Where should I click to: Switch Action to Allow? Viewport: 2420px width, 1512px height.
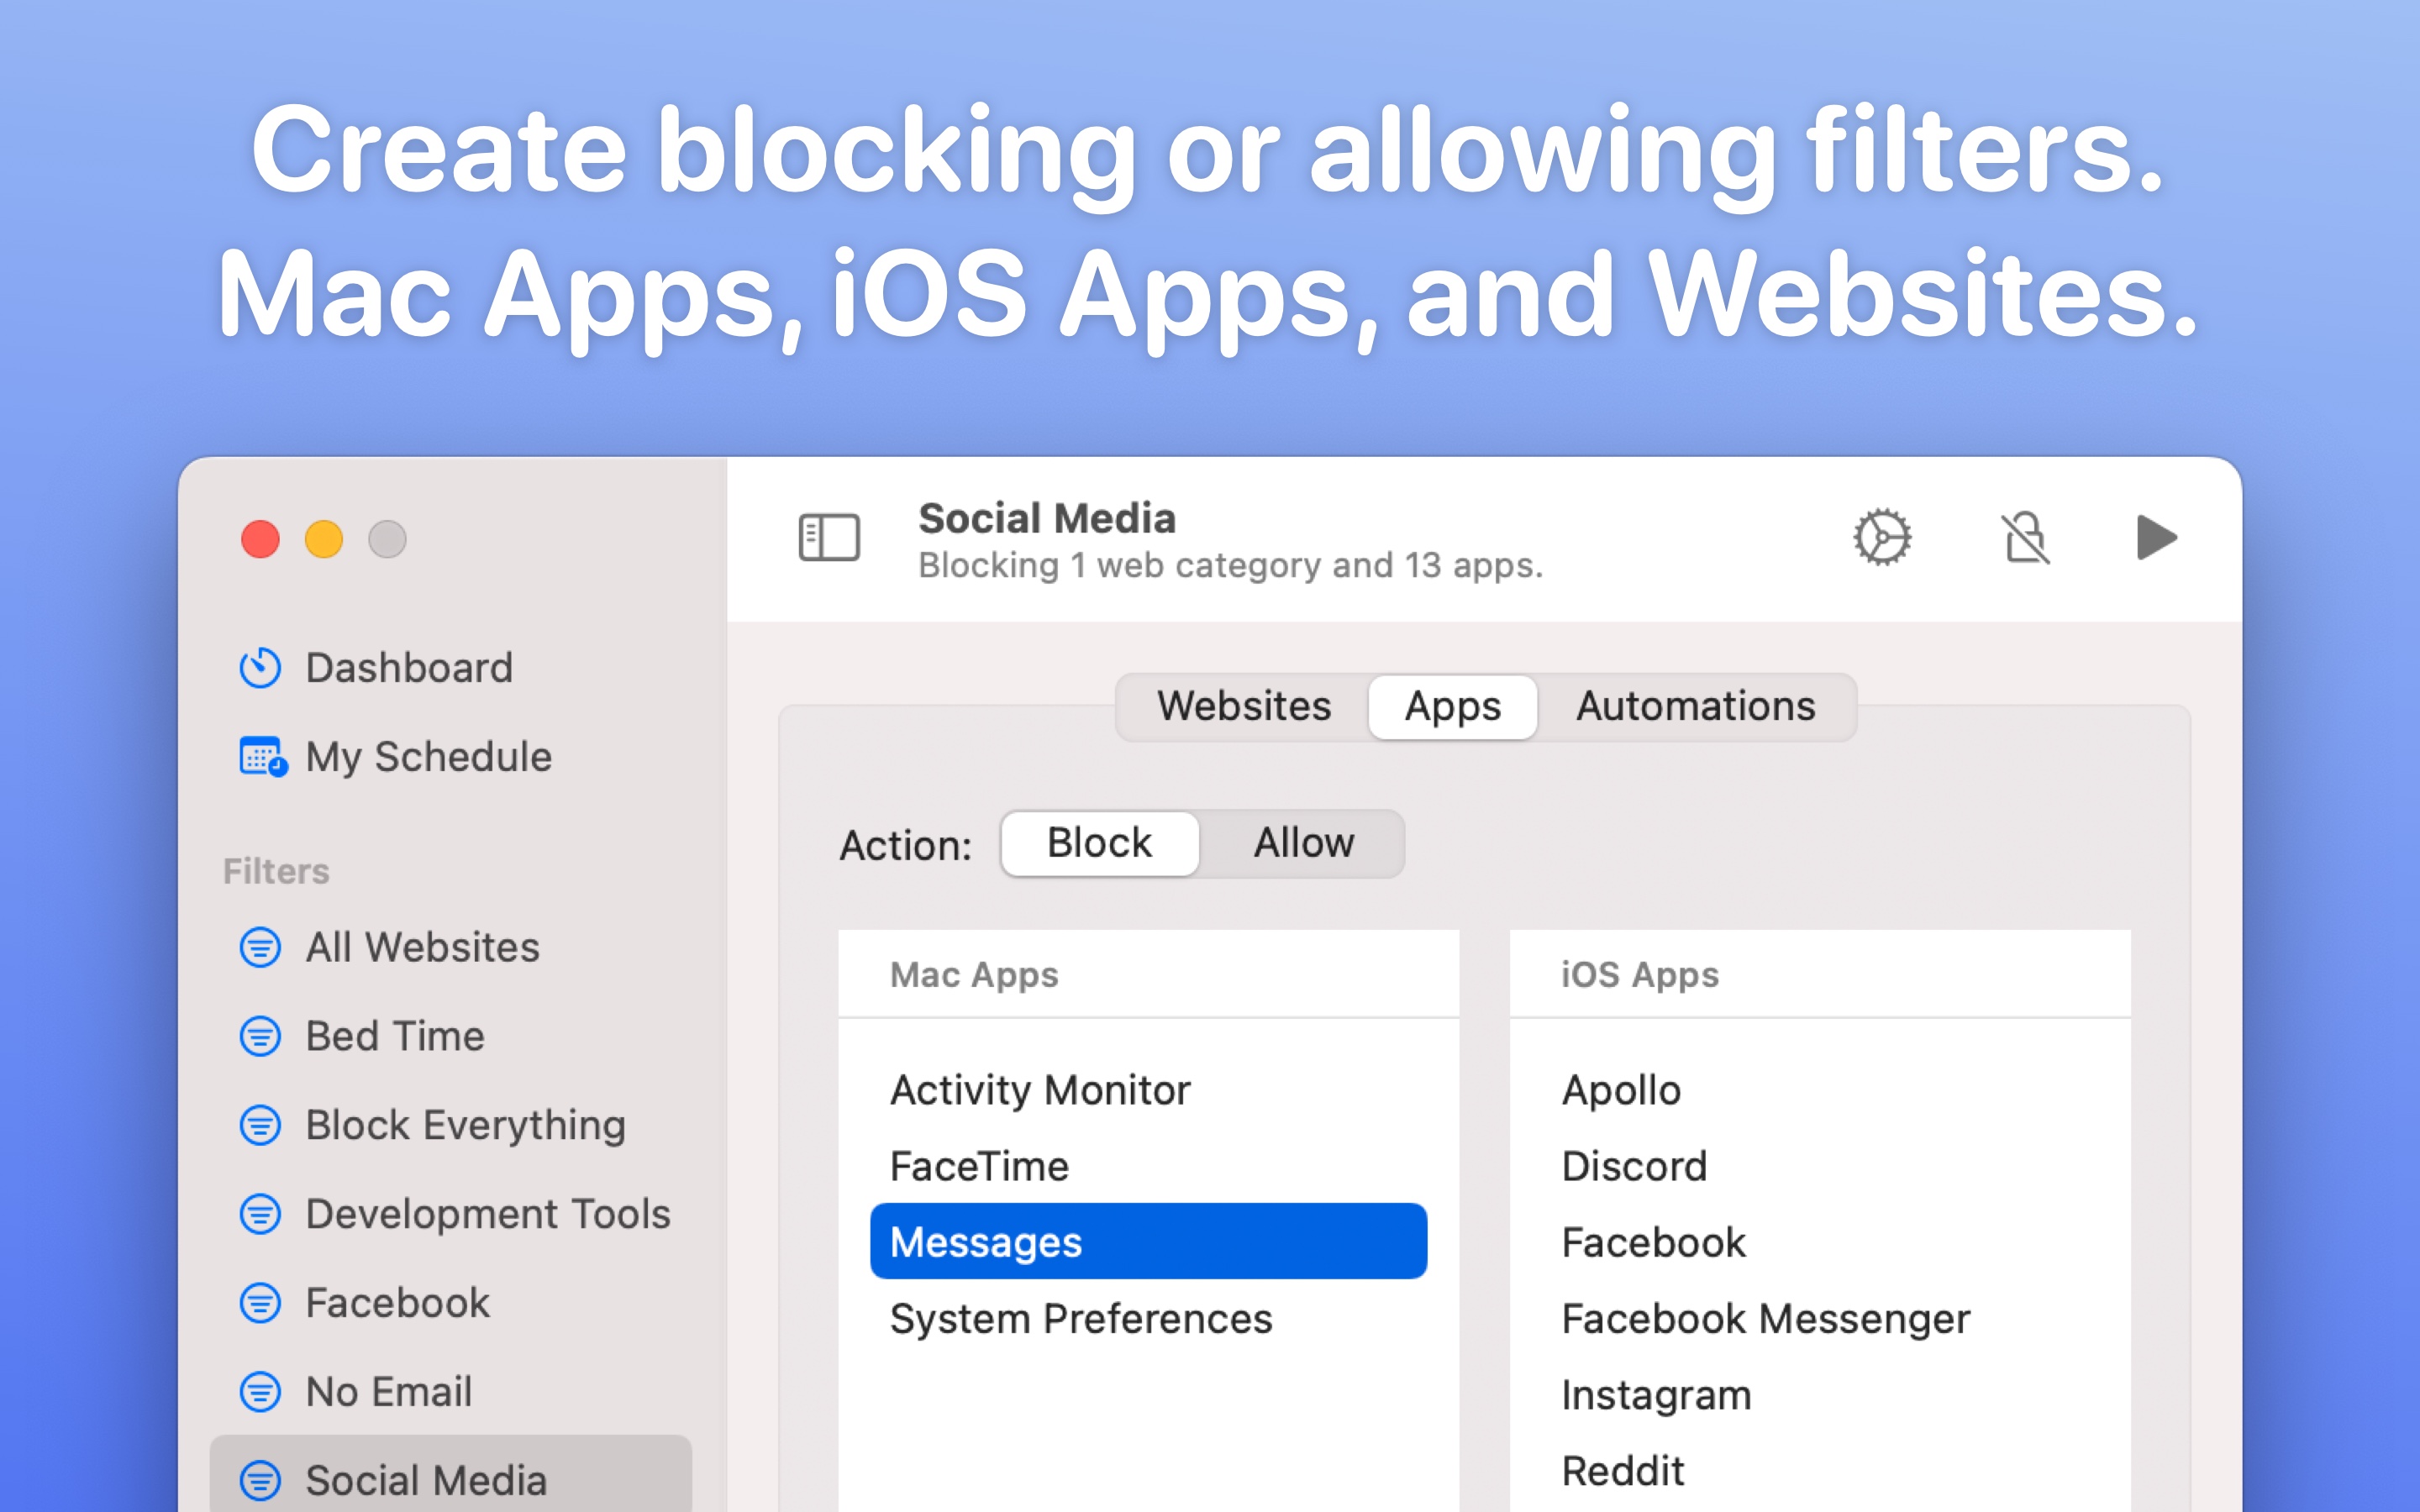(x=1303, y=843)
